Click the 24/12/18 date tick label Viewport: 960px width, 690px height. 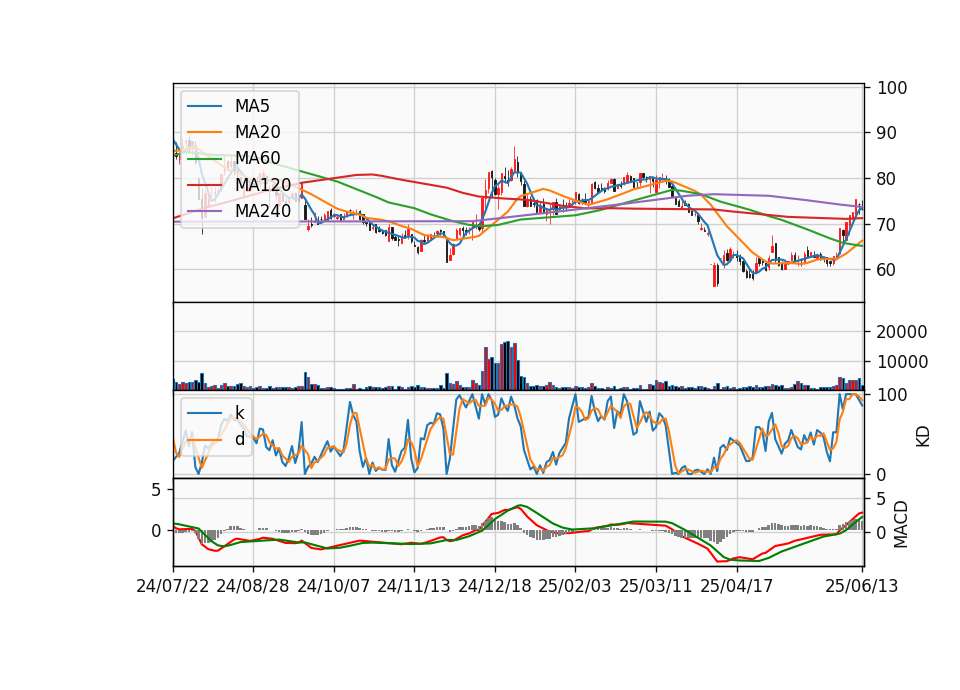pos(495,586)
